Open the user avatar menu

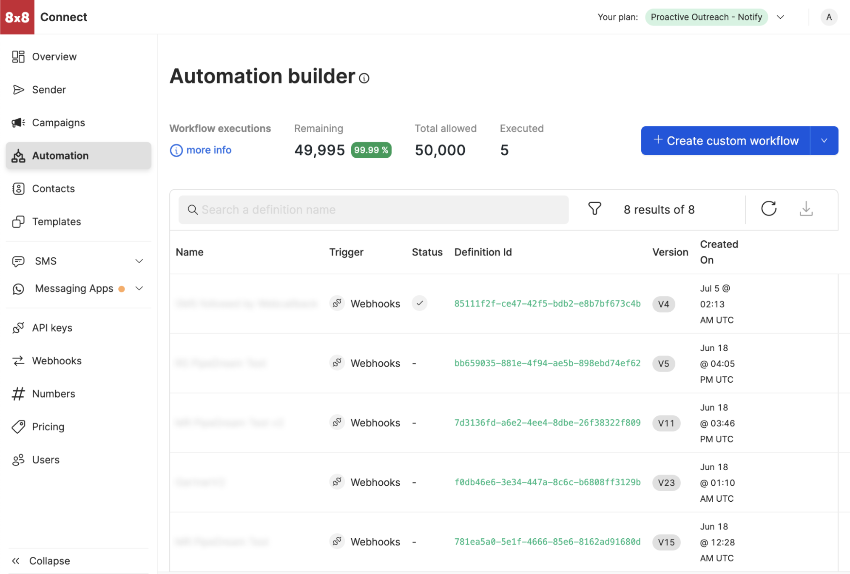tap(829, 17)
